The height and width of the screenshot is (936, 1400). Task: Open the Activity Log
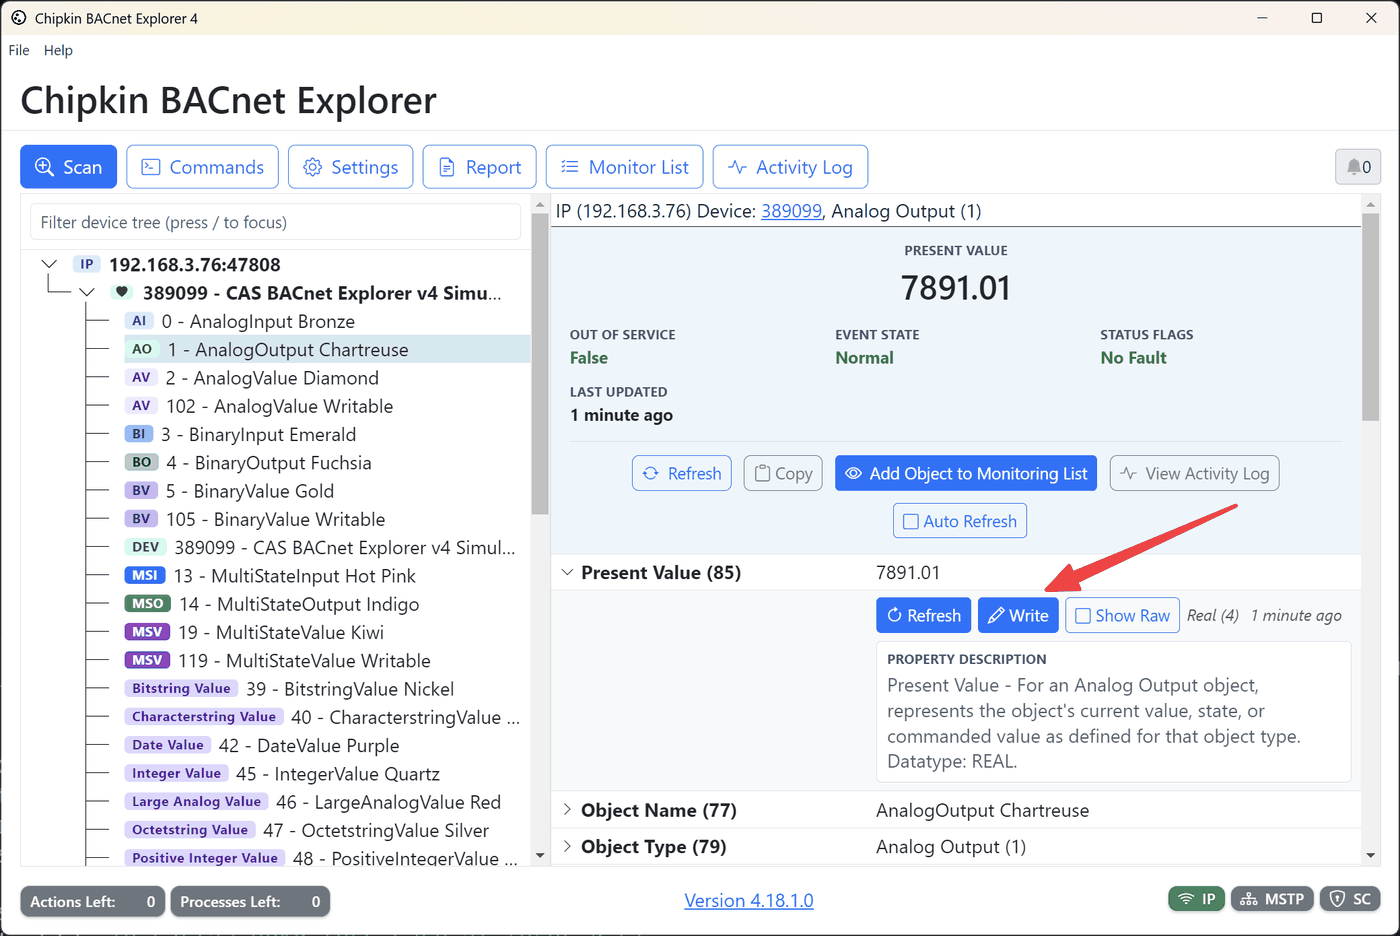pyautogui.click(x=790, y=167)
